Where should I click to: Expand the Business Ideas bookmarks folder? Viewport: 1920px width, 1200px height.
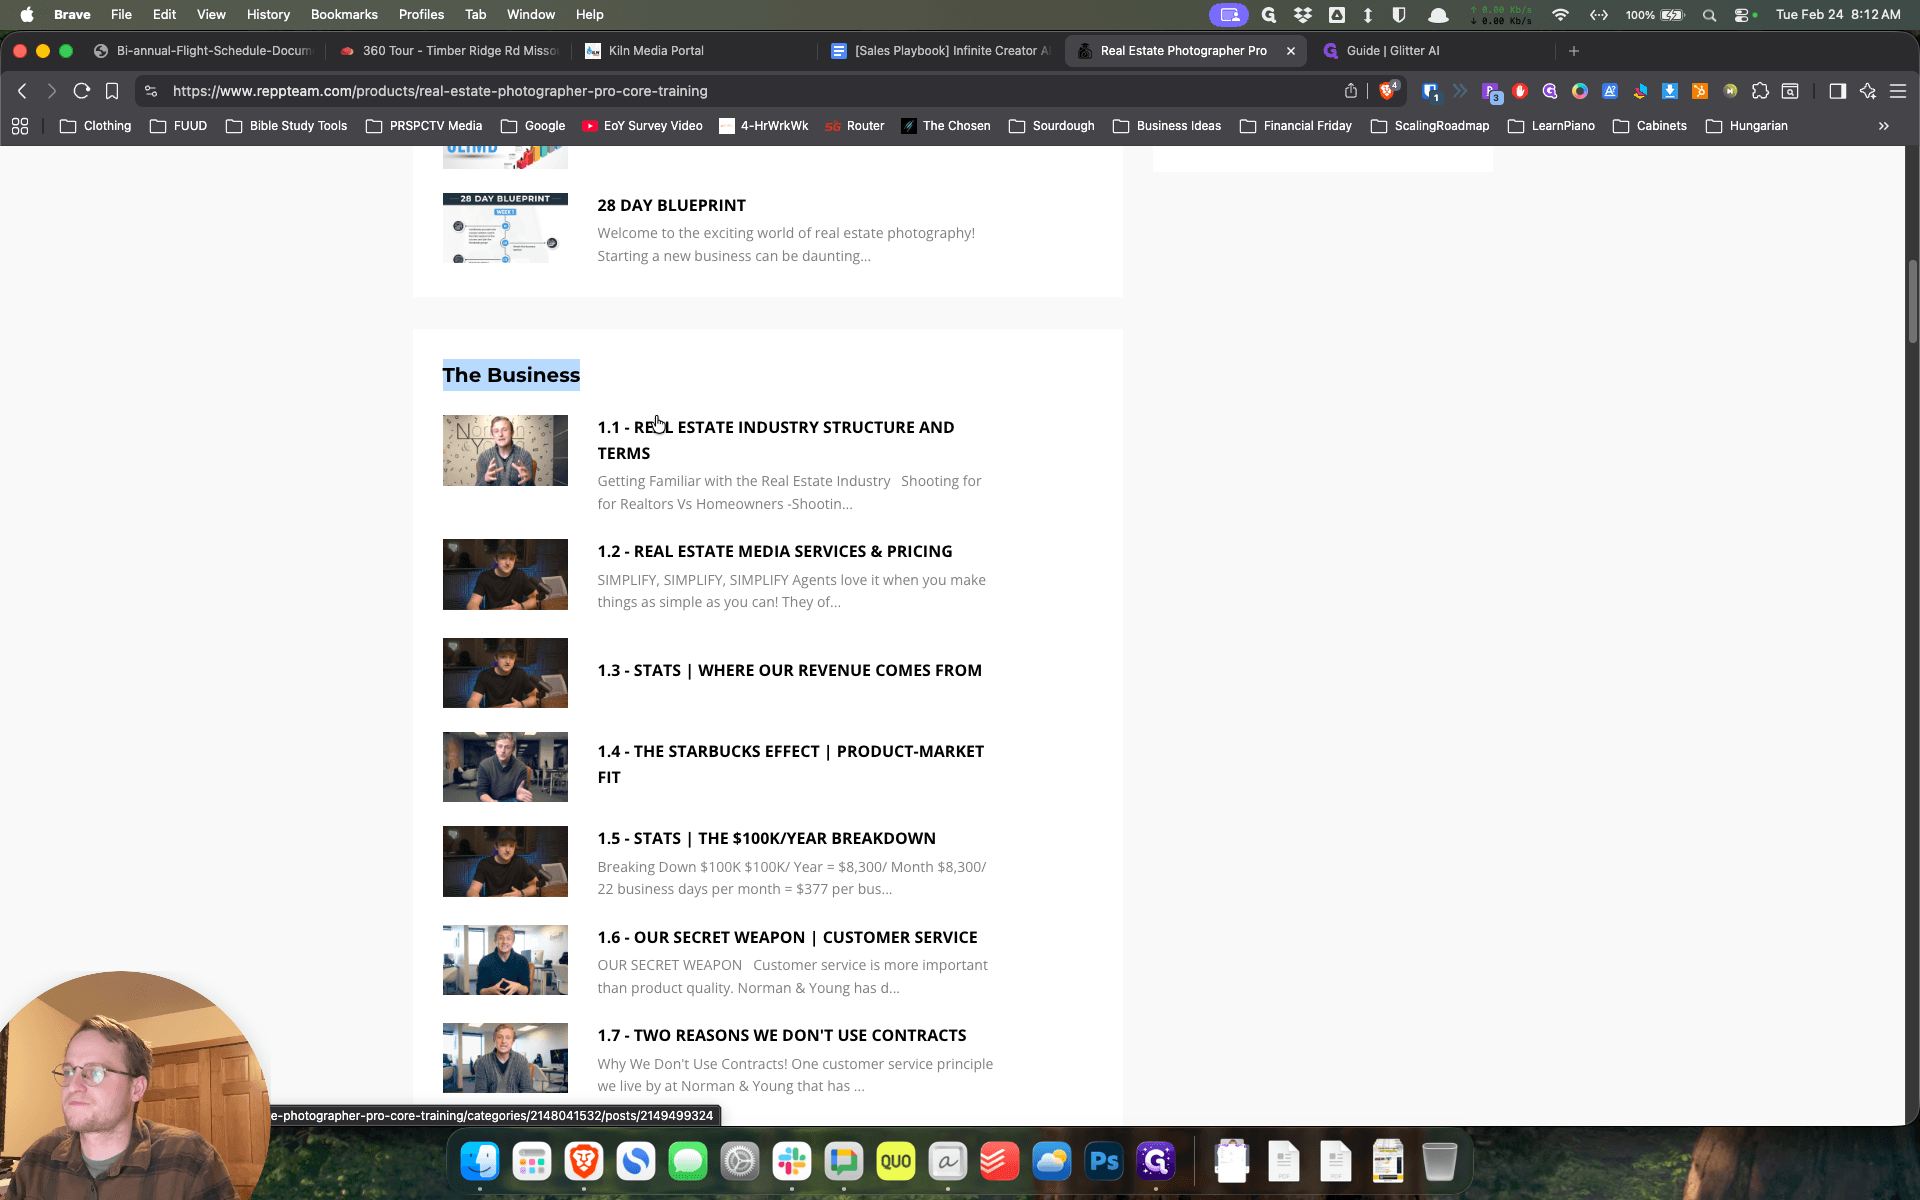tap(1167, 126)
